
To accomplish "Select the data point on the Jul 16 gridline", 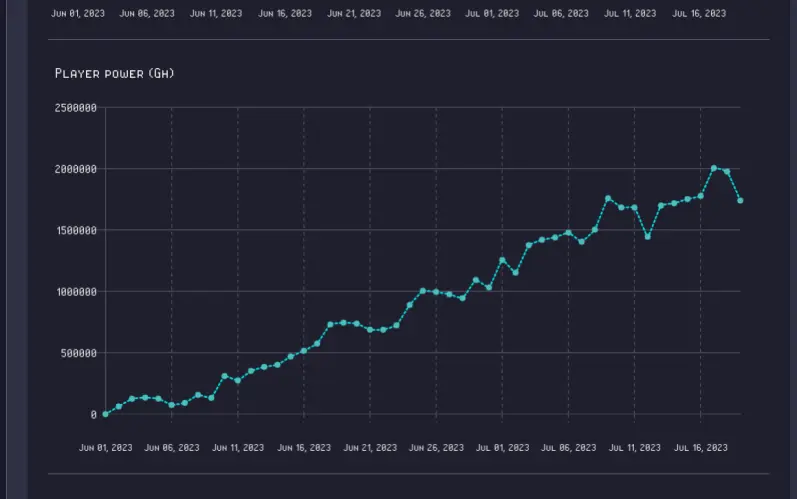I will pos(700,196).
